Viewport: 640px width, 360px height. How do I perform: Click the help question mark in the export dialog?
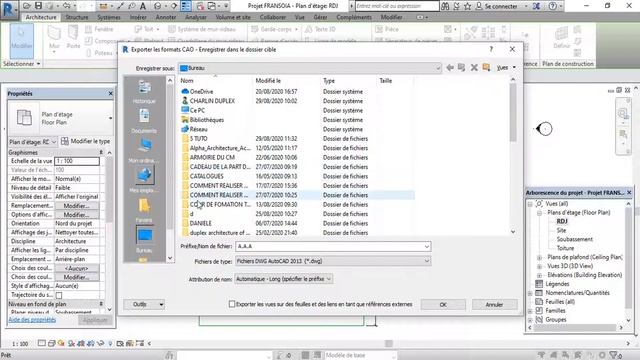tap(491, 49)
